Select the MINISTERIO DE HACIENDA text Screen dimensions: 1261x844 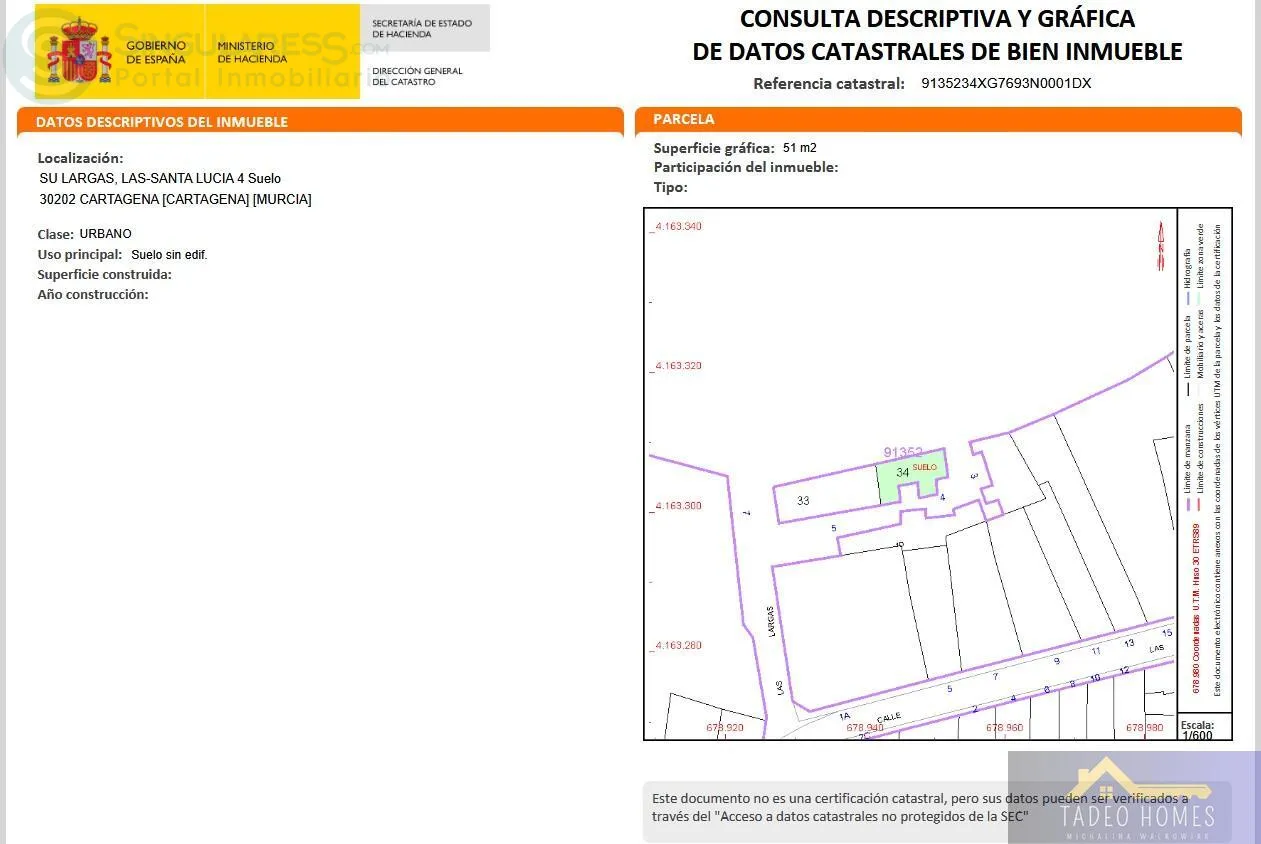252,52
